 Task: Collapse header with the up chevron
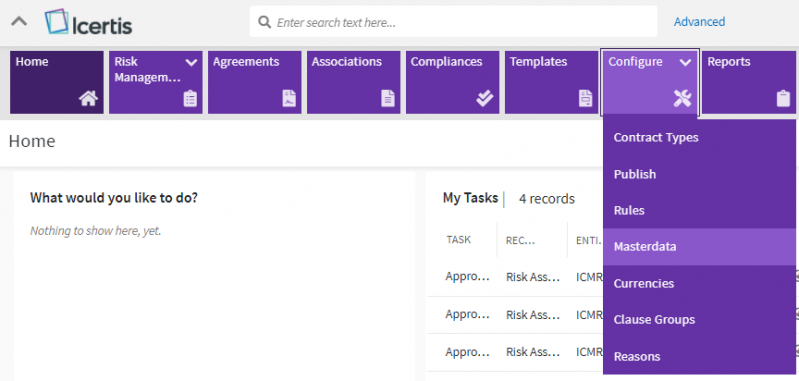pyautogui.click(x=19, y=22)
